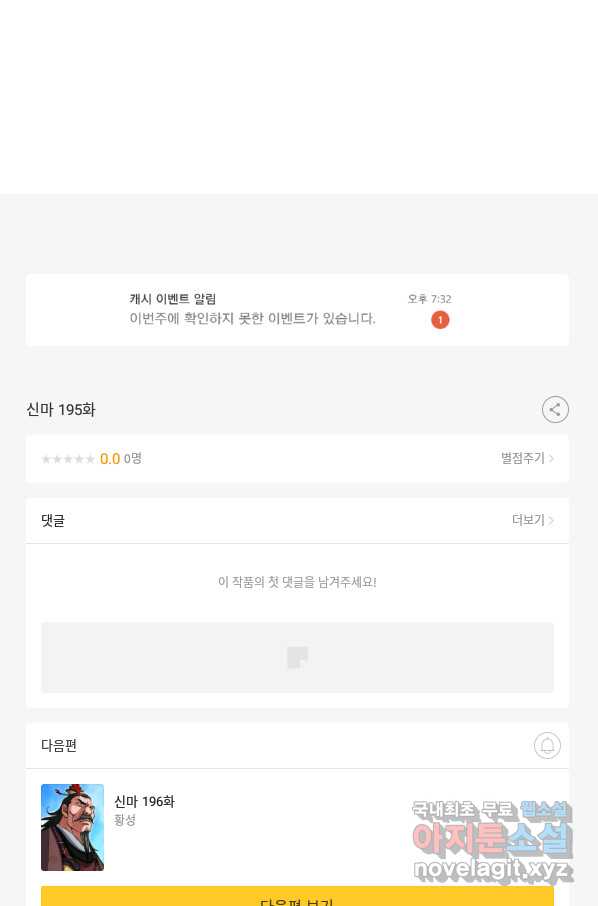This screenshot has height=906, width=598.
Task: Open the 신마 196화 title link
Action: coord(144,801)
